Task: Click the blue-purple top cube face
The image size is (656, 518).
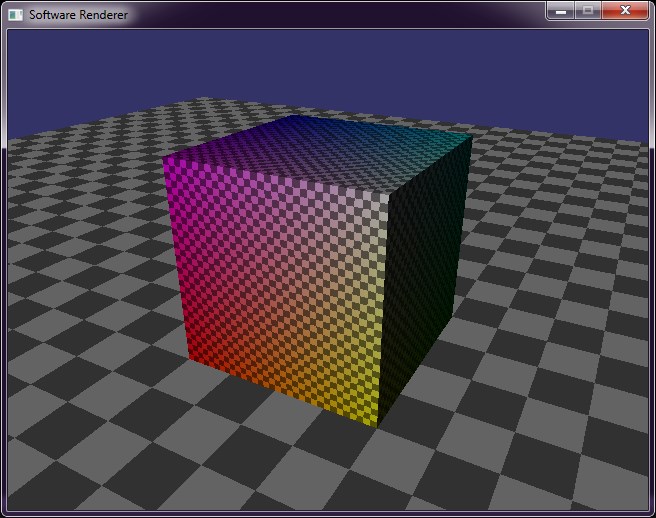Action: 320,155
